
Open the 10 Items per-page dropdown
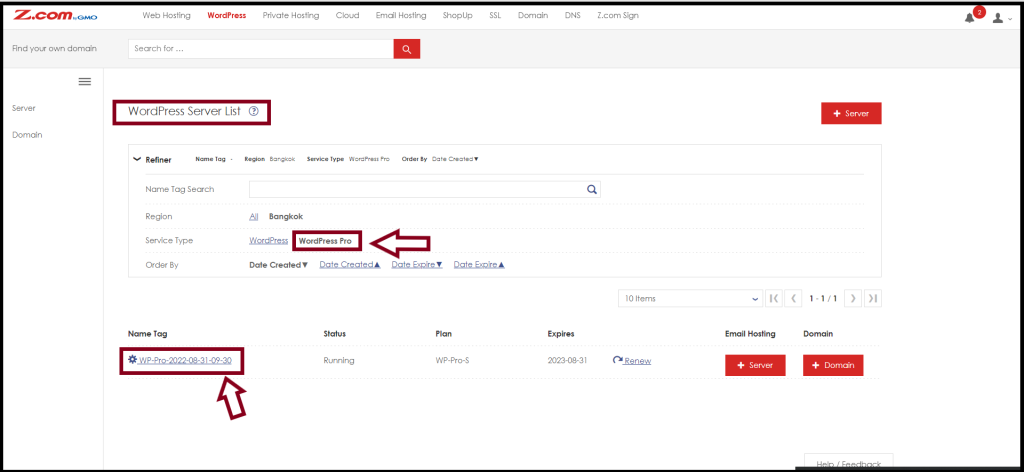(690, 298)
